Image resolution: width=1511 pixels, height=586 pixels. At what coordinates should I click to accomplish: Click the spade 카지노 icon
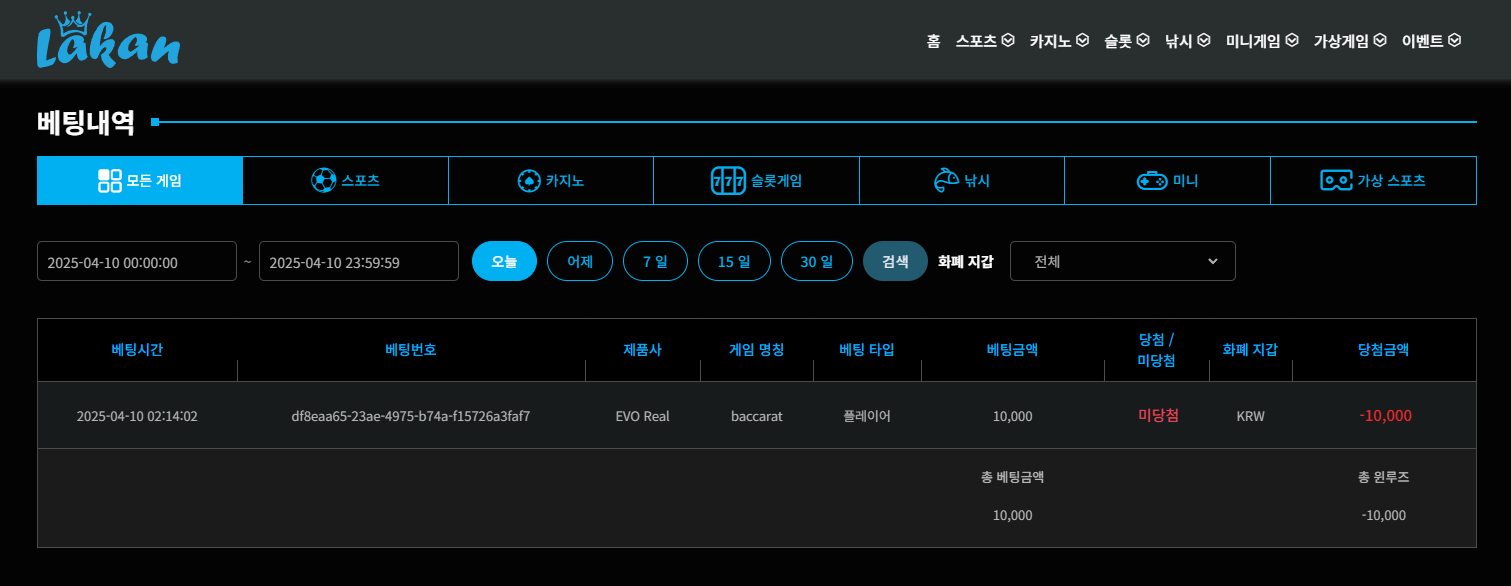click(x=528, y=181)
